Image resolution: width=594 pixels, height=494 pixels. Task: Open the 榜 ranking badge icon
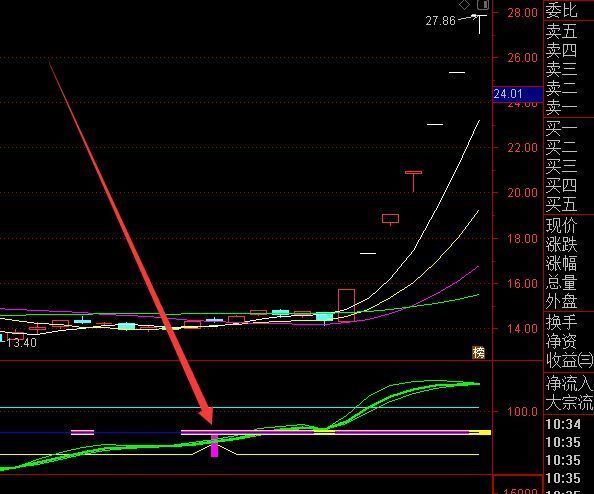point(478,353)
